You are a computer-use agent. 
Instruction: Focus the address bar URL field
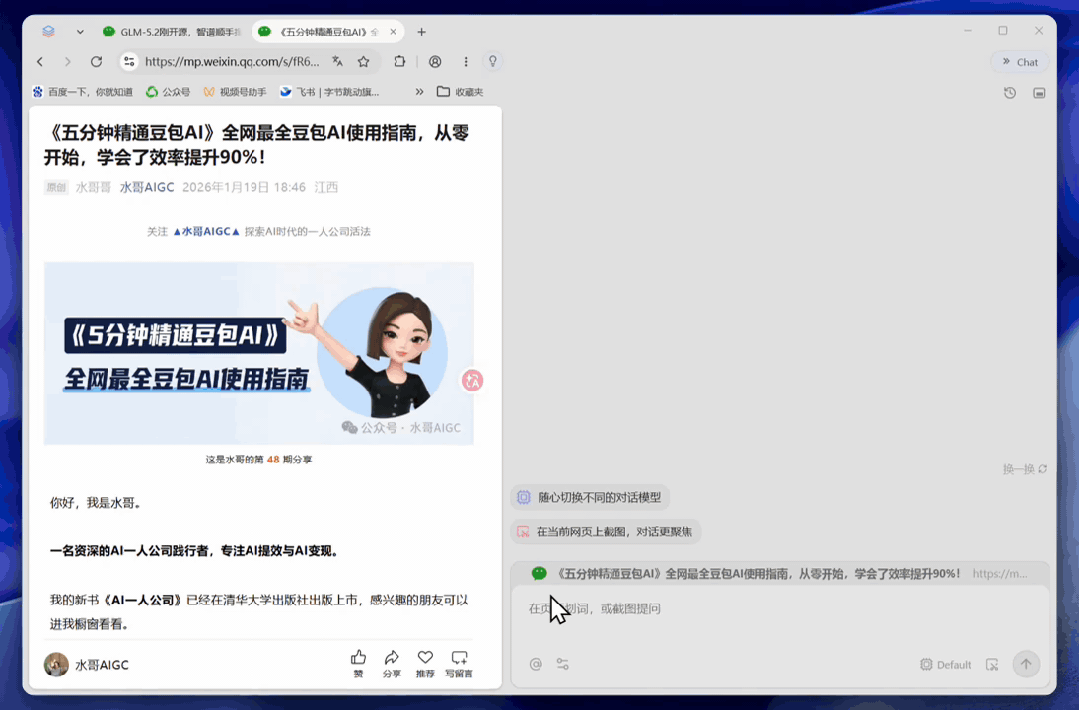[x=232, y=61]
